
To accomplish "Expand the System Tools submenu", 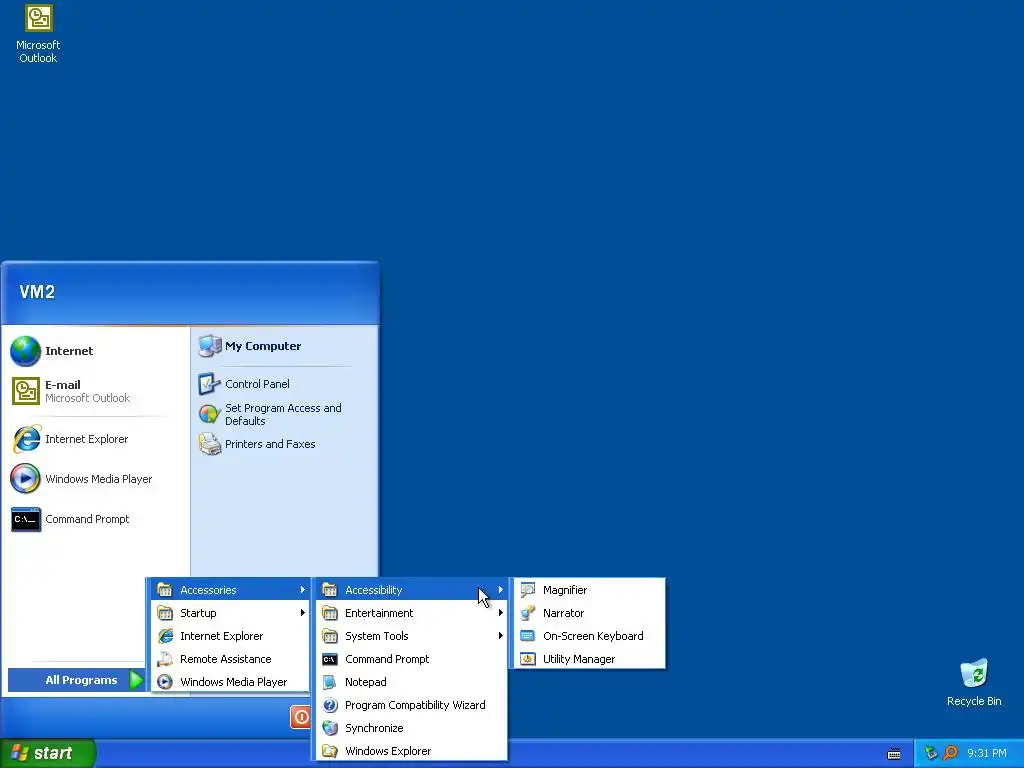I will (412, 636).
